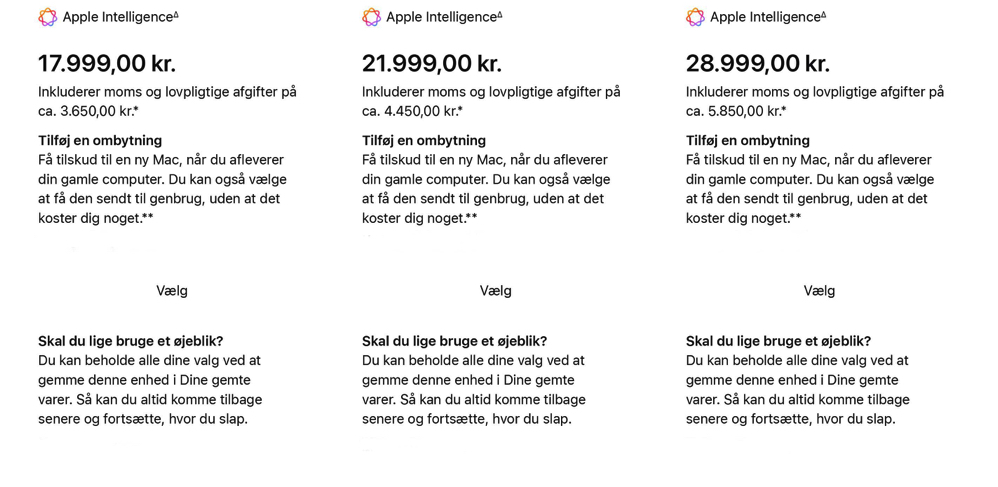Select Vælg for the 17.999,00 kr. Mac
Image resolution: width=998 pixels, height=487 pixels.
(x=172, y=291)
